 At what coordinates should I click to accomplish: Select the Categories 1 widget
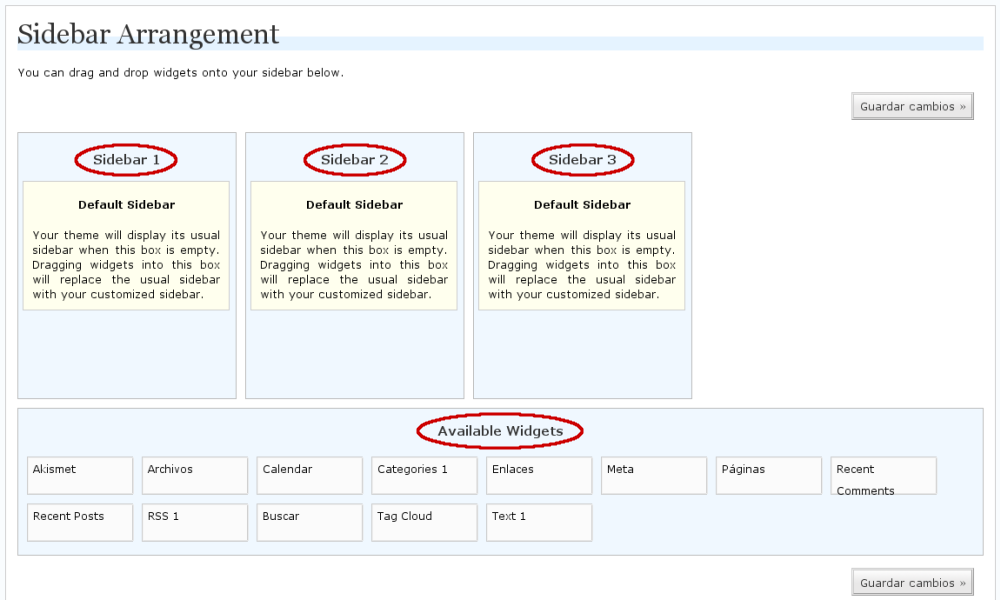[x=425, y=475]
